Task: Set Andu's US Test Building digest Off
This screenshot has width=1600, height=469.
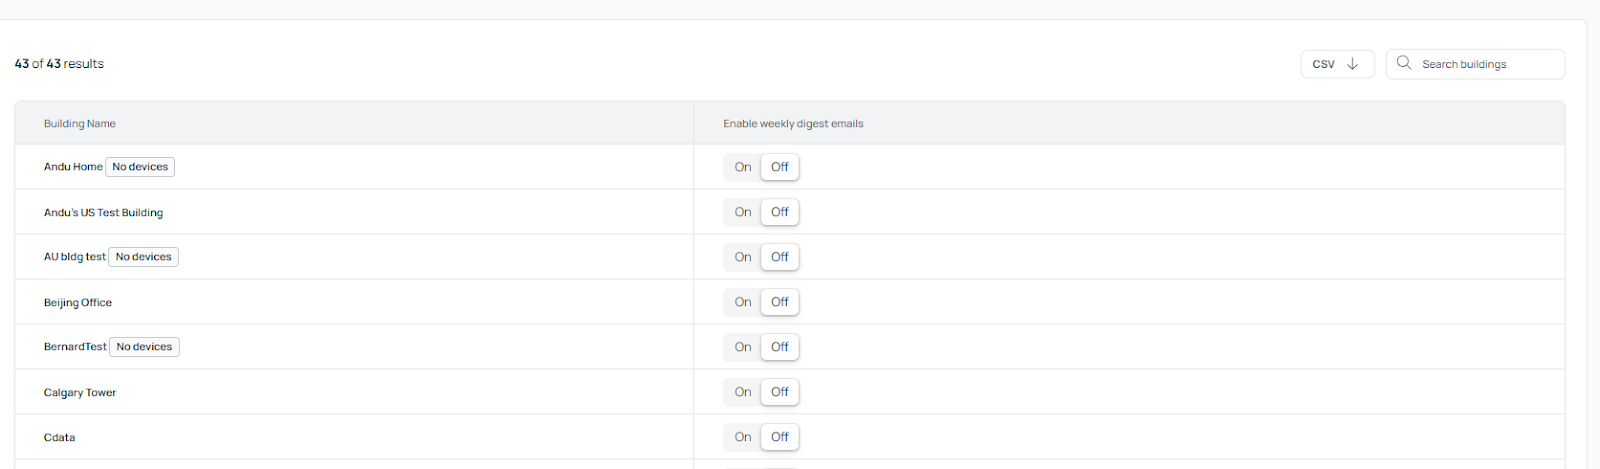Action: (780, 212)
